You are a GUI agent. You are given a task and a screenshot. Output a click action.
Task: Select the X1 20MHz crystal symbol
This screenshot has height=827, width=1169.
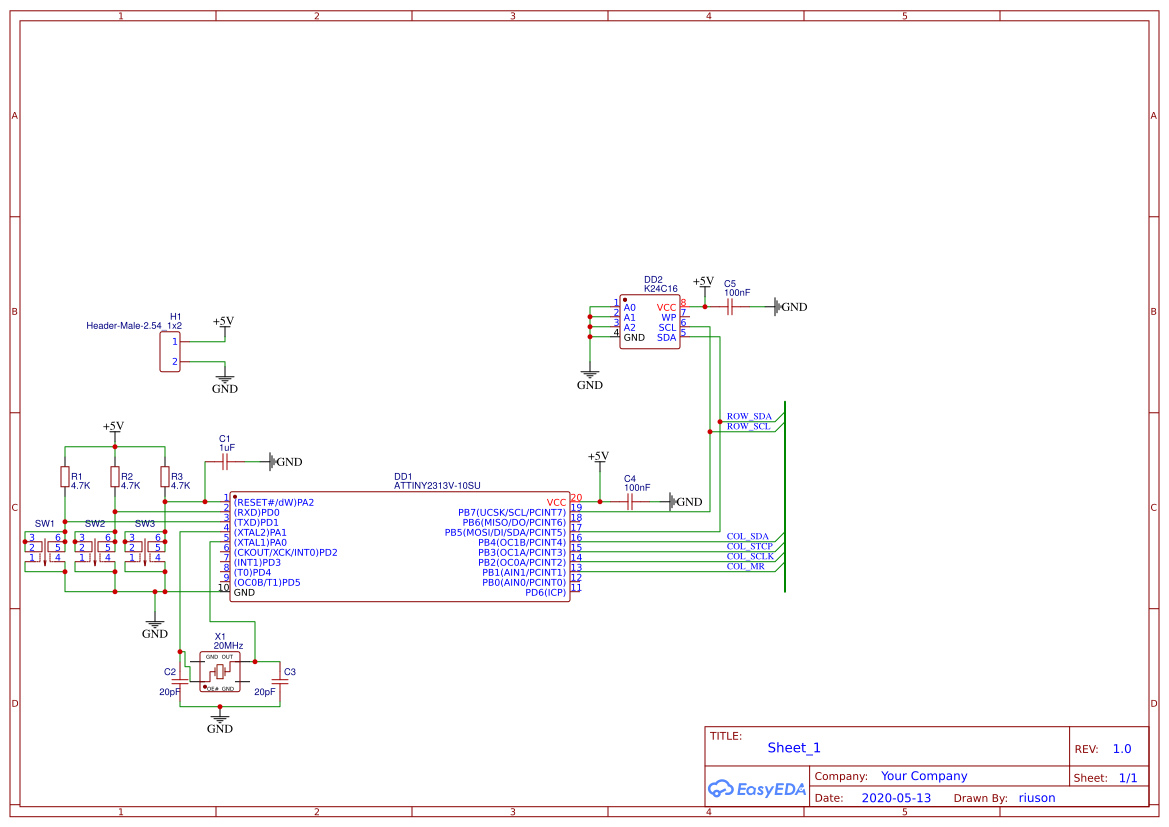click(x=220, y=672)
